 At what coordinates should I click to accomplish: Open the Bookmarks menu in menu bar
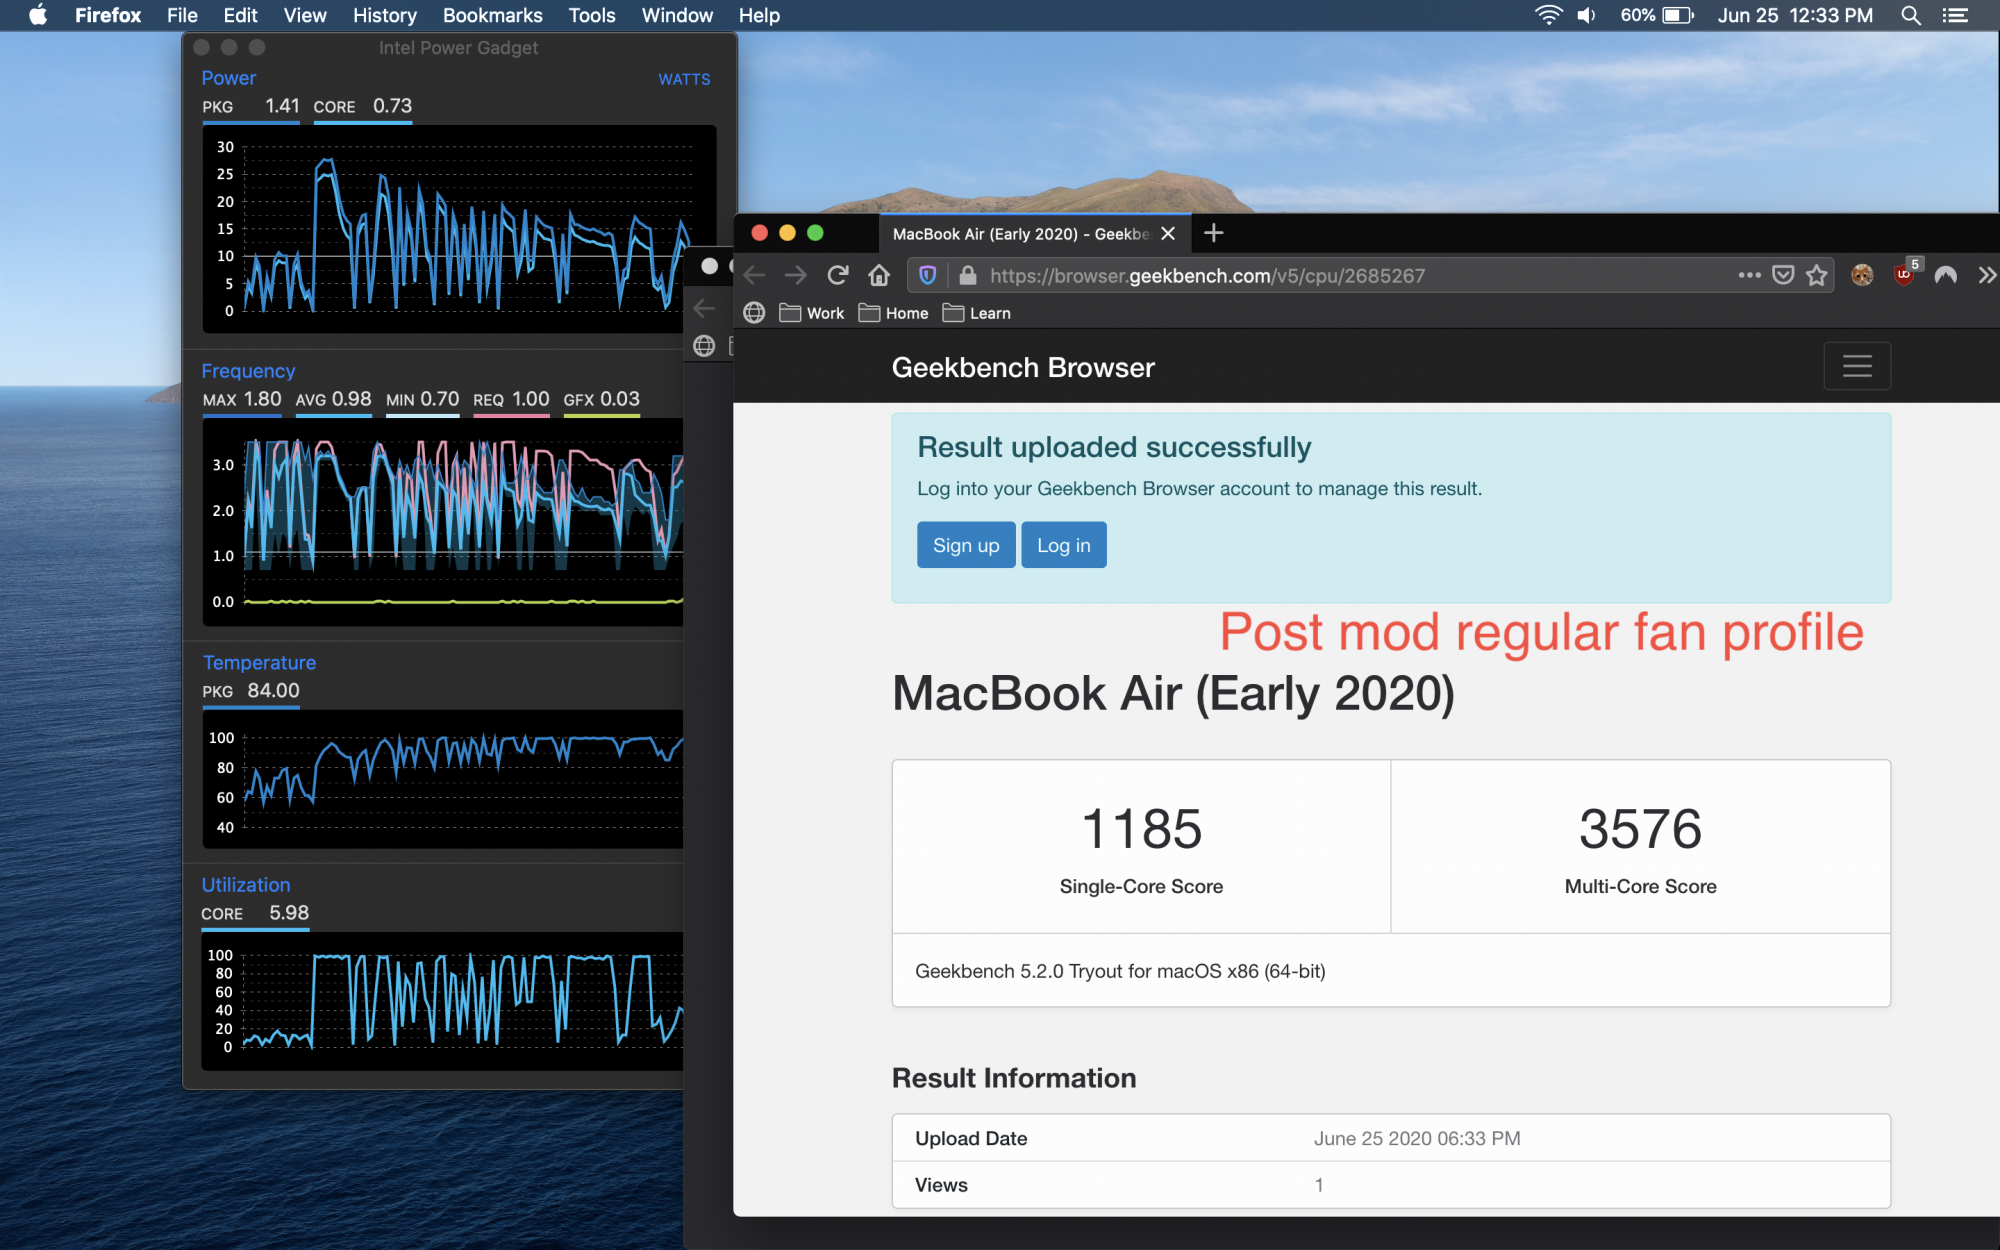tap(492, 15)
